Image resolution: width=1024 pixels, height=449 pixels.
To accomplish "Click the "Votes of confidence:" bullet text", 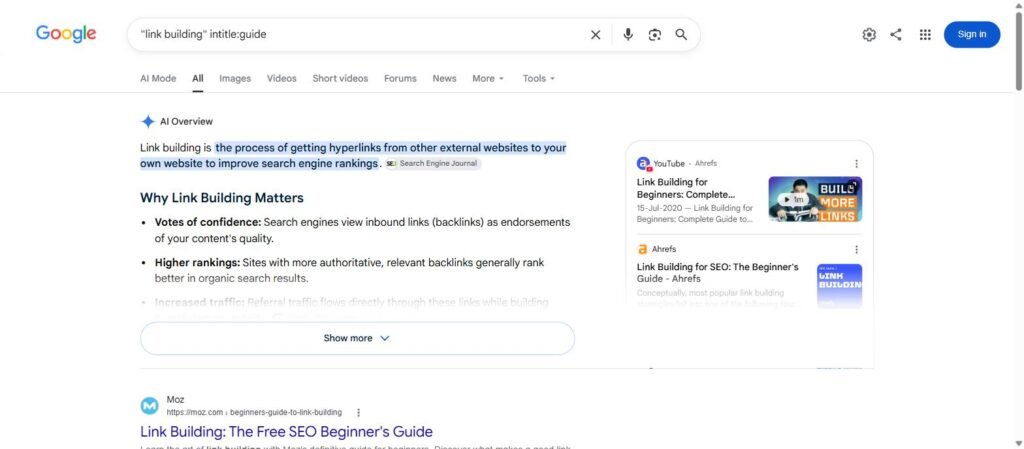I will click(x=208, y=222).
